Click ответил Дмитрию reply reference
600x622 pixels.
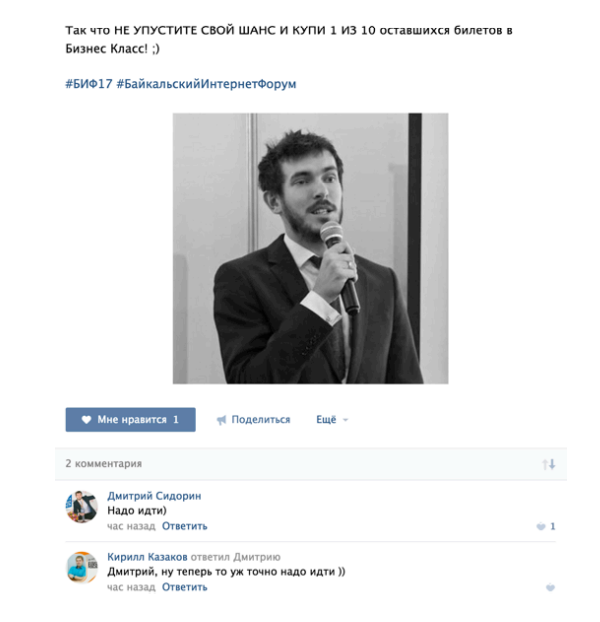tap(235, 557)
